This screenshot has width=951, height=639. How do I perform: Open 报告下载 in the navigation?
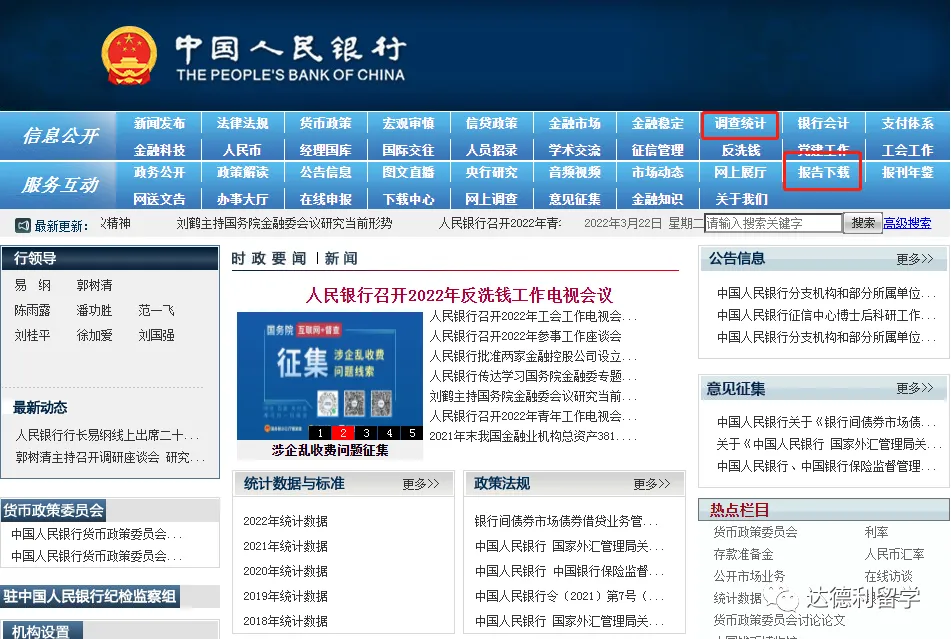(x=823, y=172)
